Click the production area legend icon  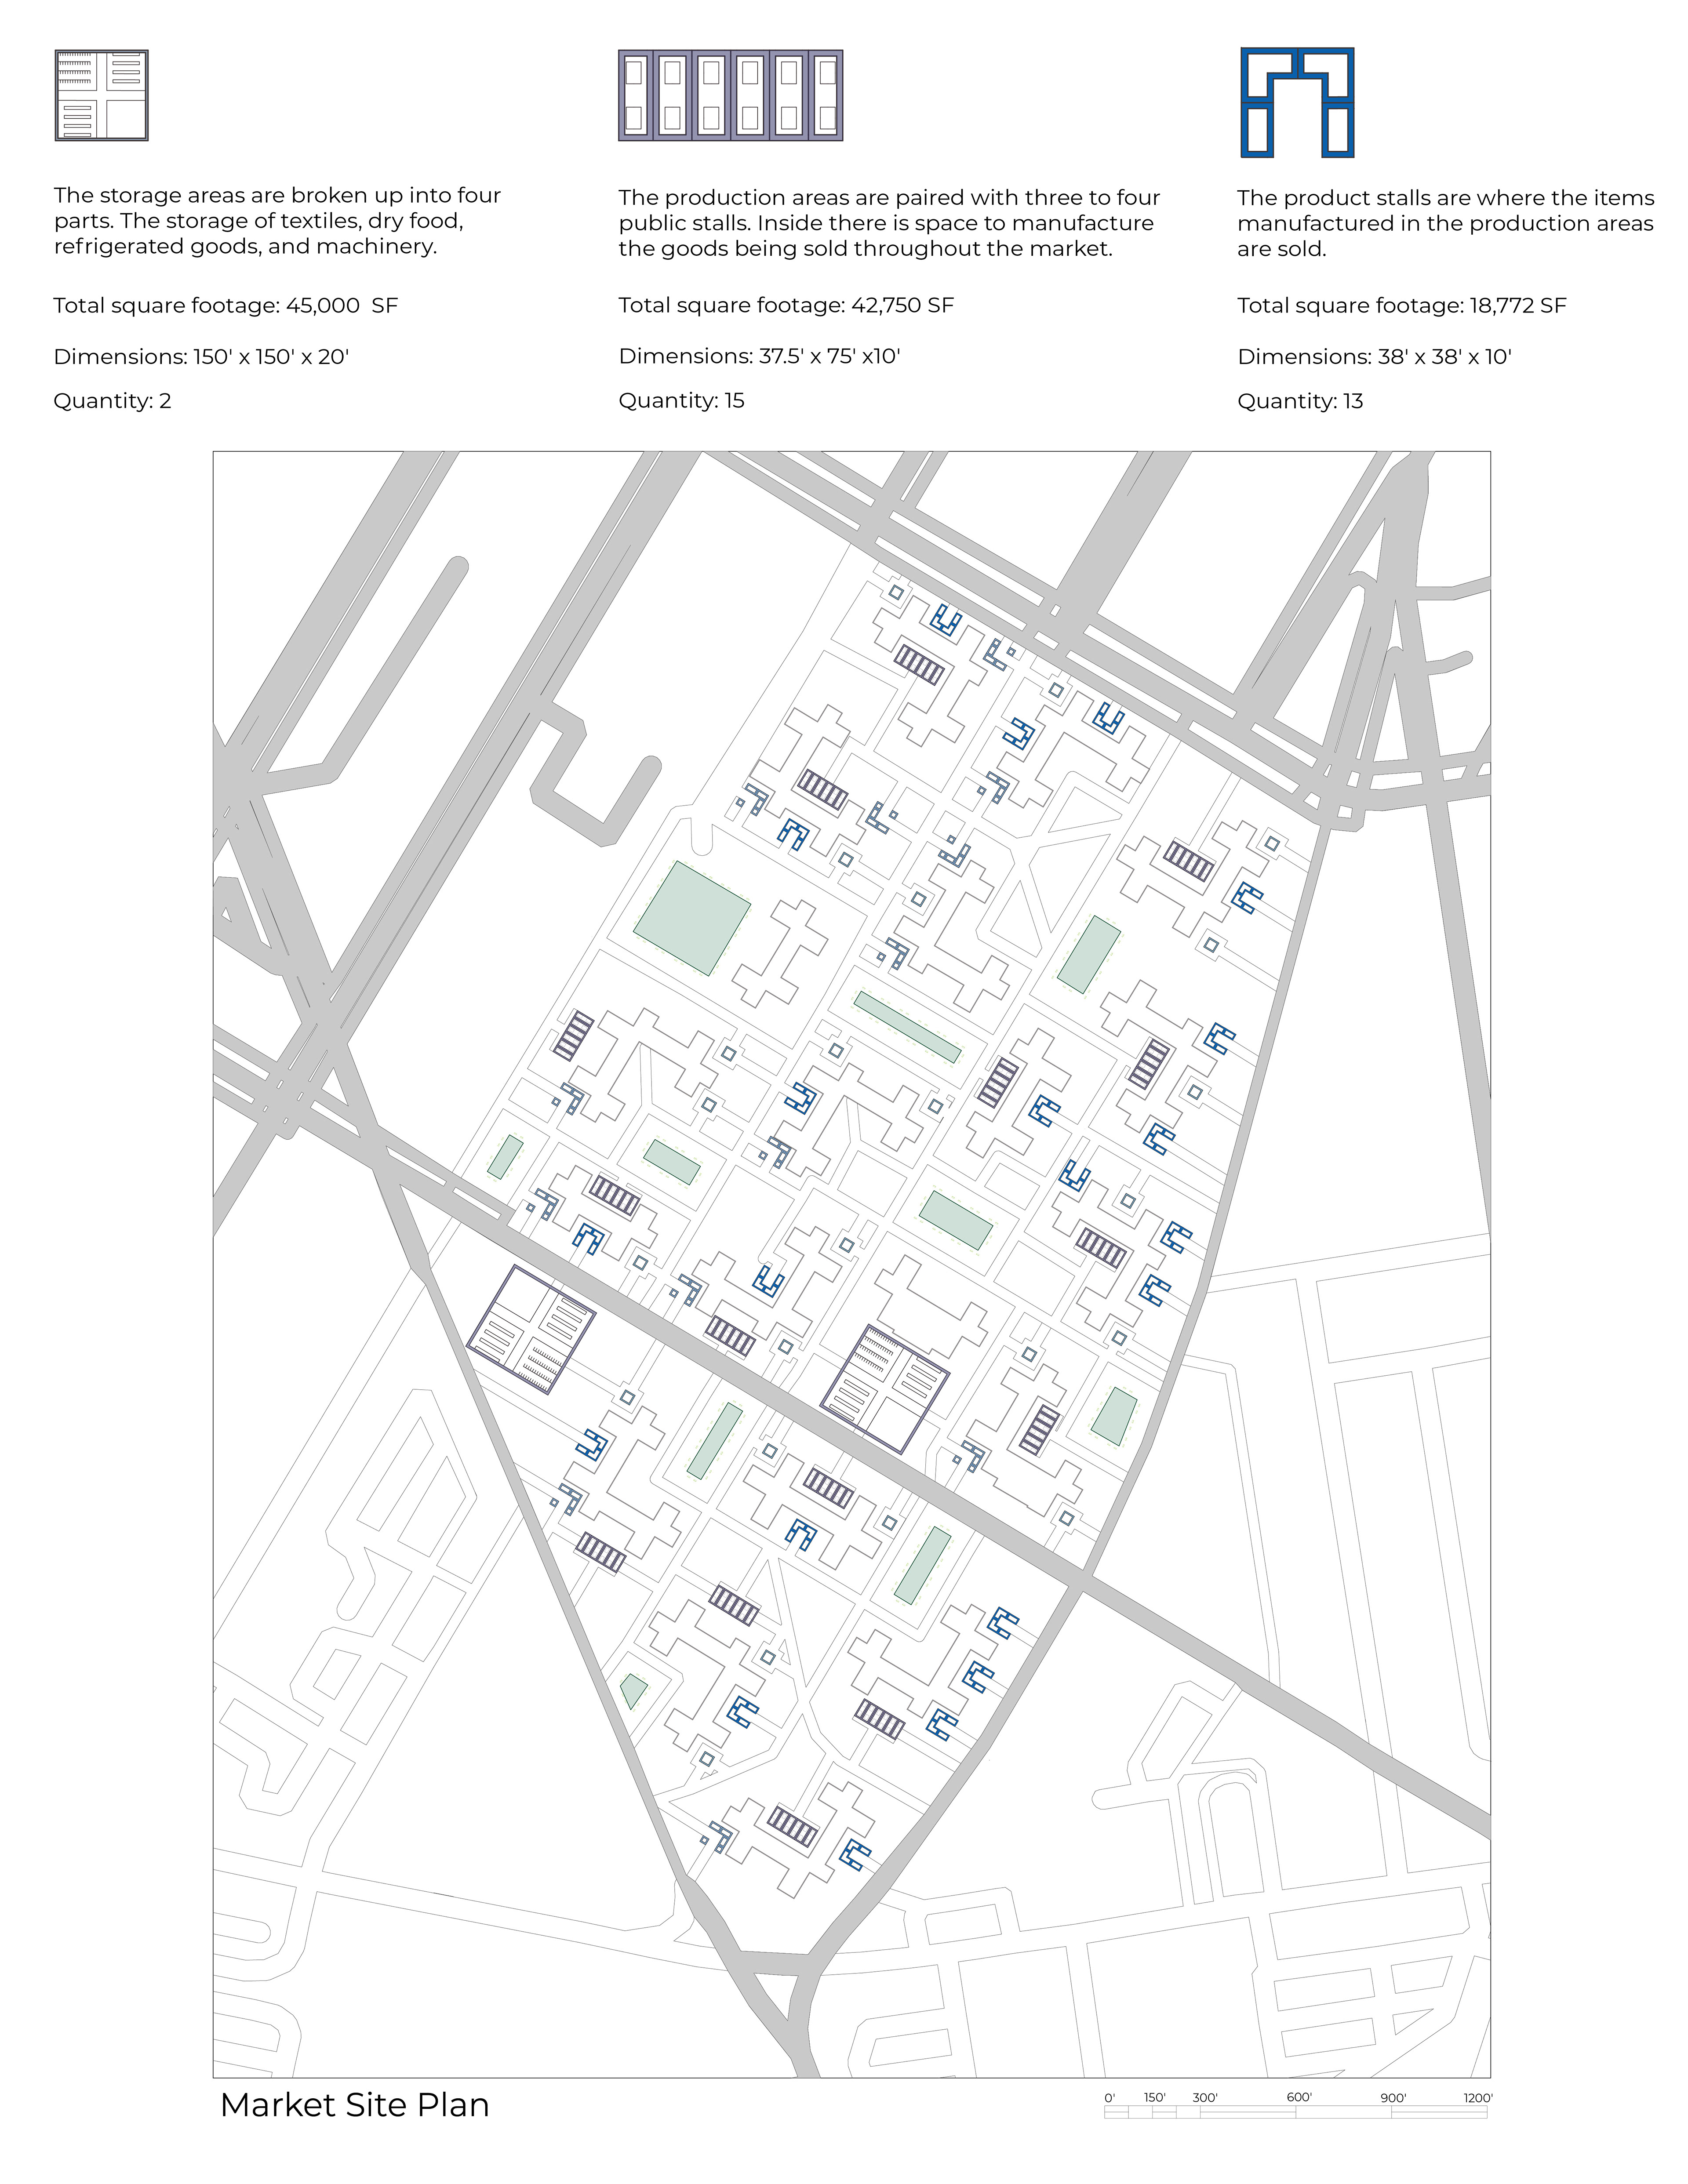tap(730, 95)
